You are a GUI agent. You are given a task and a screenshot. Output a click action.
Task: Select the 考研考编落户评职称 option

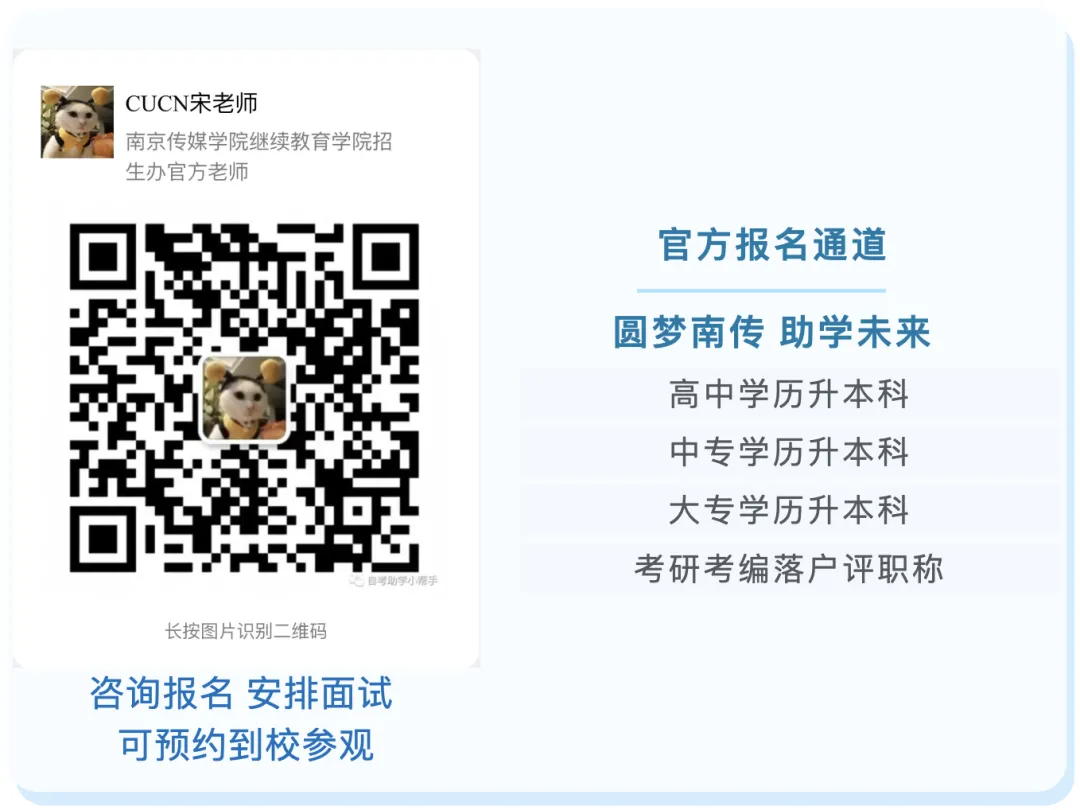pos(789,569)
